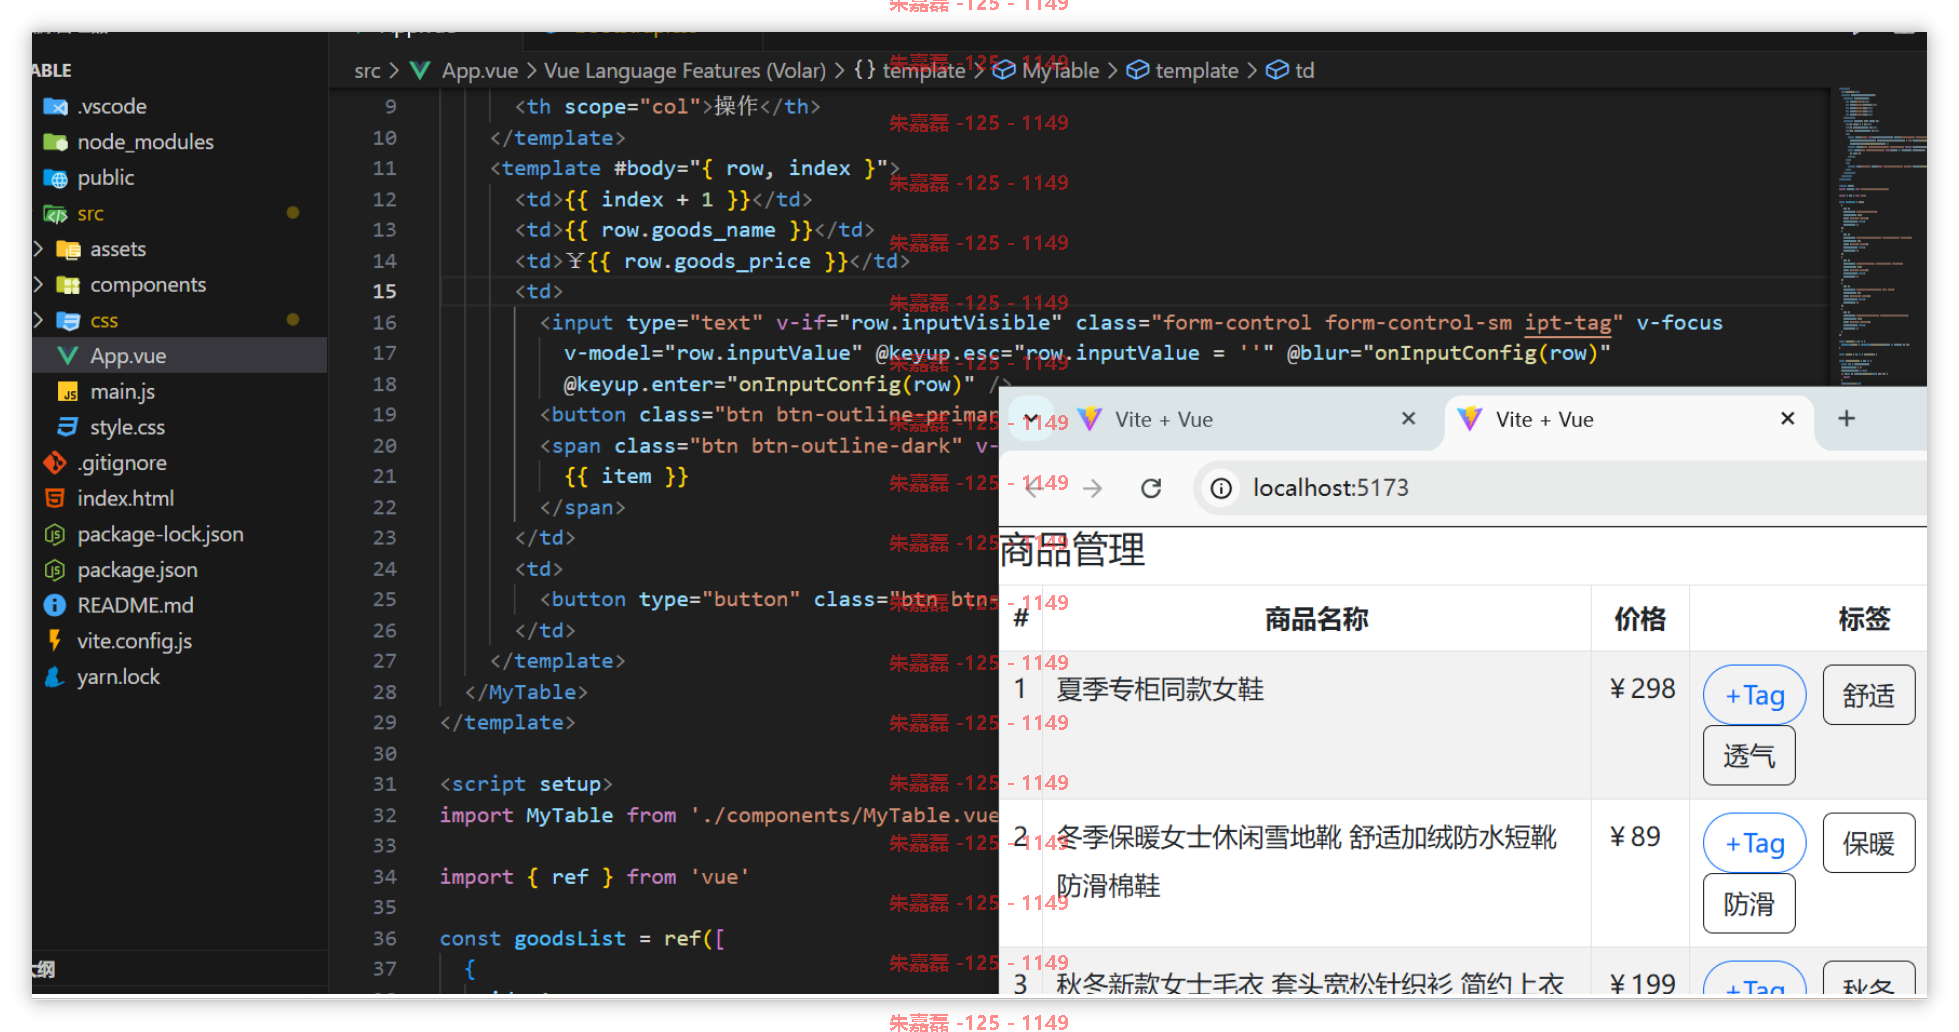Click the App.vue breadcrumb segment
Screen dimensions: 1959x1032
(480, 71)
